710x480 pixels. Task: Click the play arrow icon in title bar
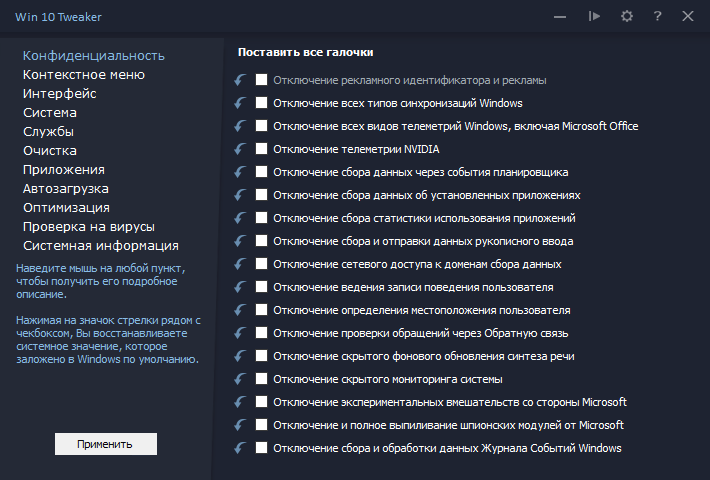pyautogui.click(x=595, y=16)
